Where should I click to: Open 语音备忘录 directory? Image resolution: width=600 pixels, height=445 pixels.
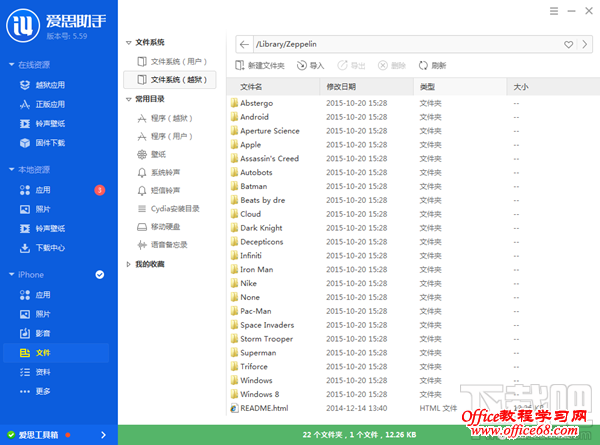point(162,245)
